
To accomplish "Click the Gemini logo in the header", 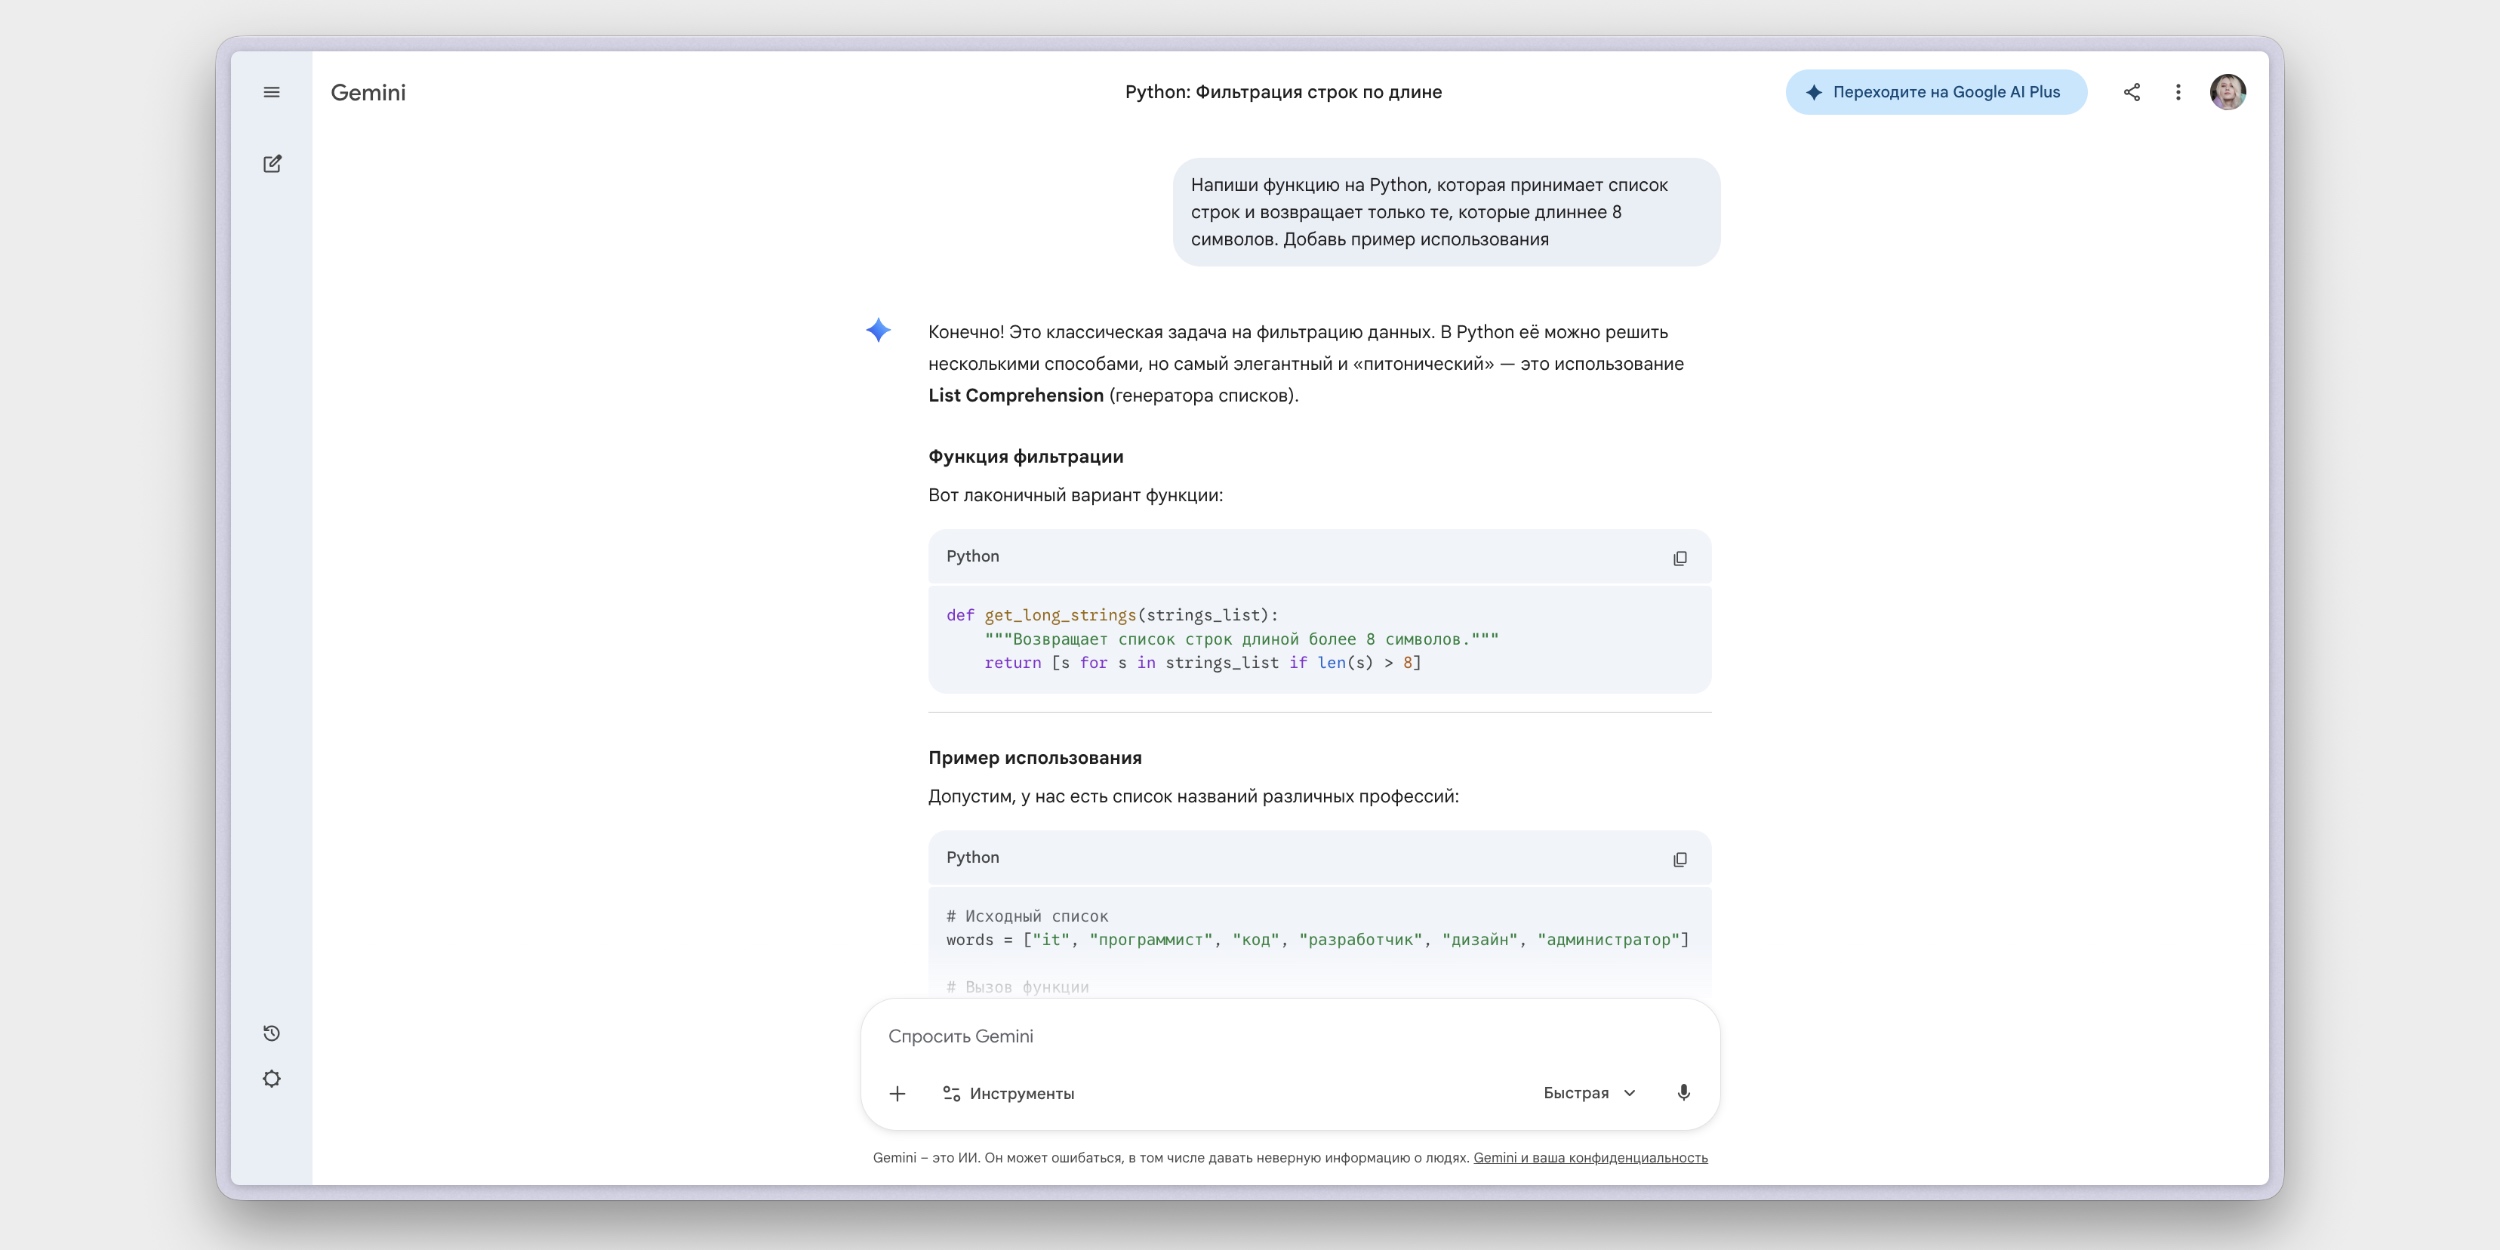I will 367,92.
